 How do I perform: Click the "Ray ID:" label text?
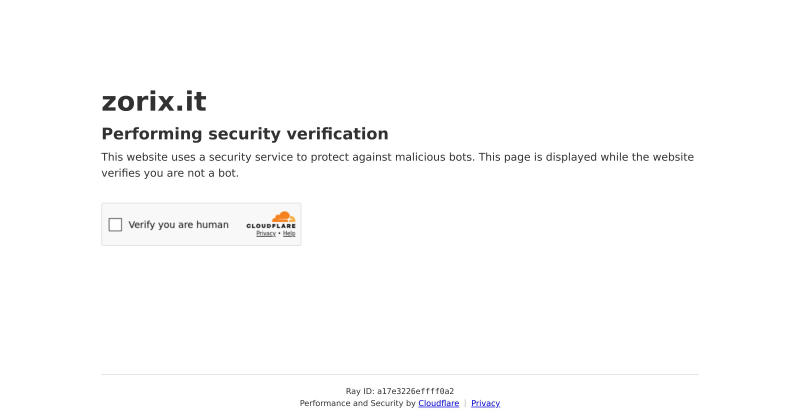coord(360,391)
